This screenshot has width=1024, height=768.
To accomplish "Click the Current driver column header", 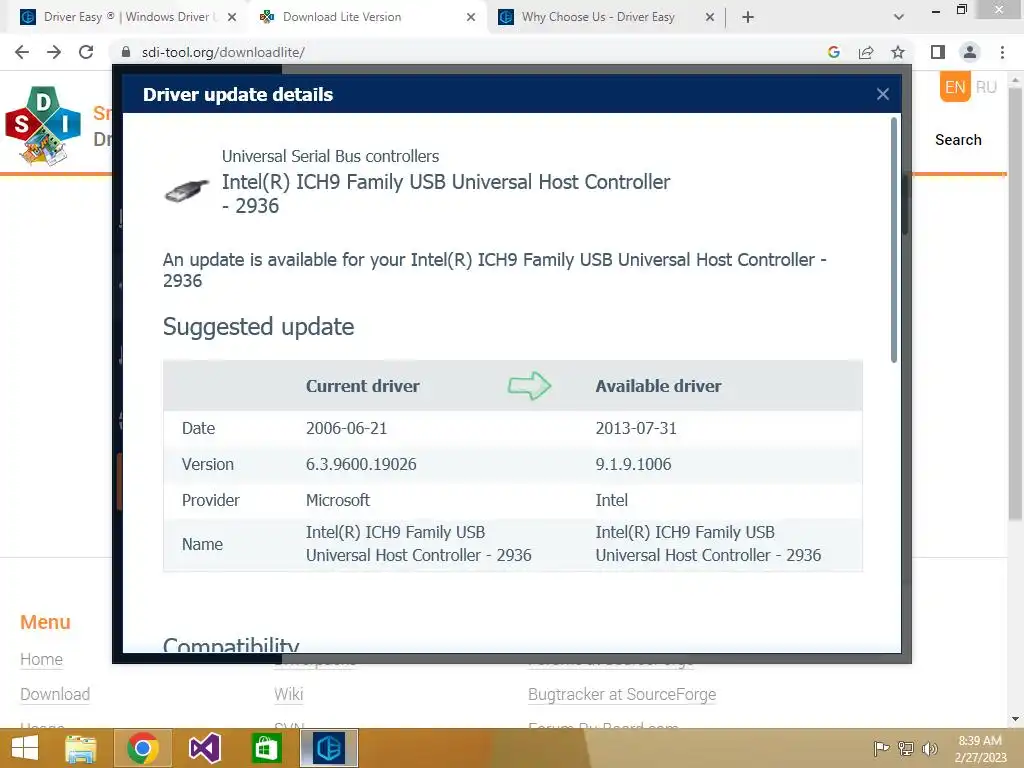I will (362, 386).
